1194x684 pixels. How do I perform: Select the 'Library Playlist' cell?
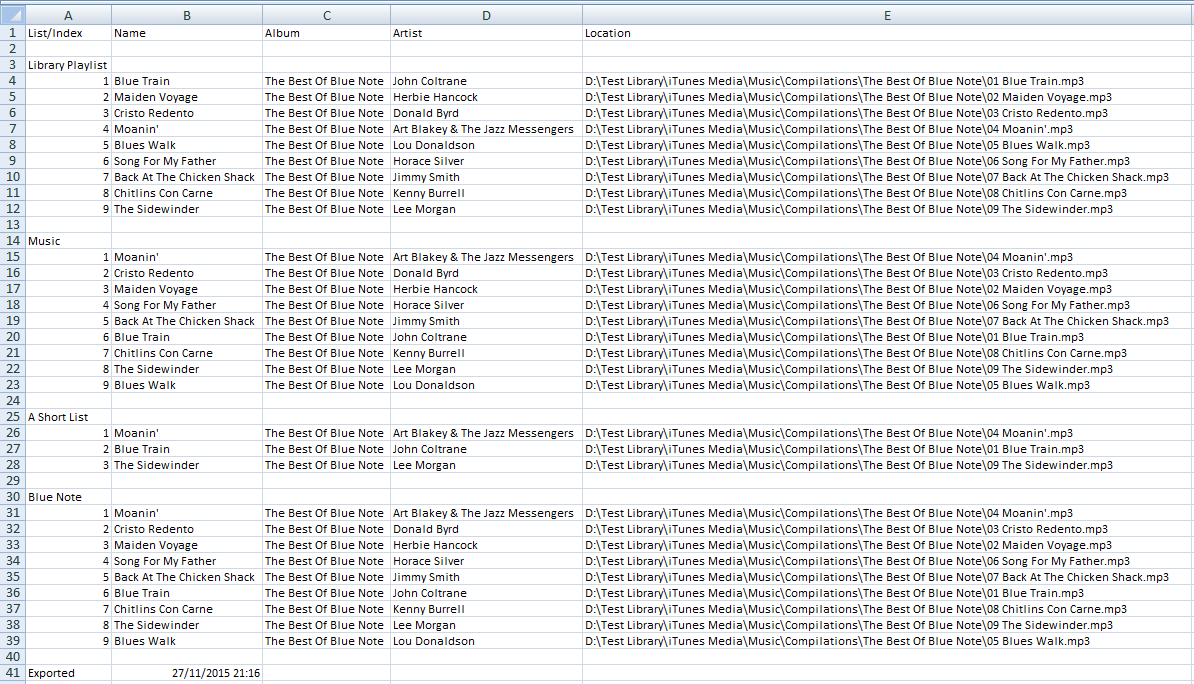69,65
